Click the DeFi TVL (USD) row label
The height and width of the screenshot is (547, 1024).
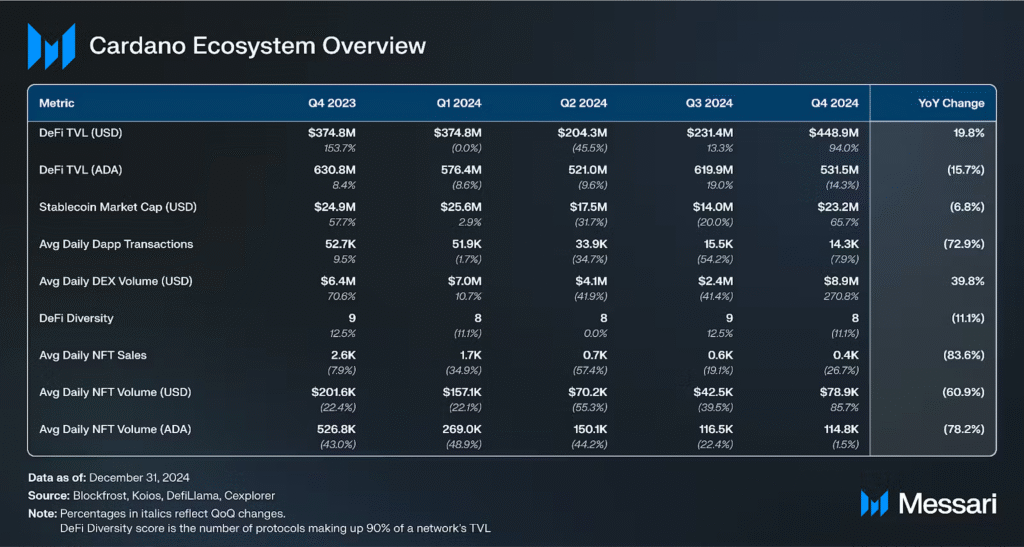point(81,133)
